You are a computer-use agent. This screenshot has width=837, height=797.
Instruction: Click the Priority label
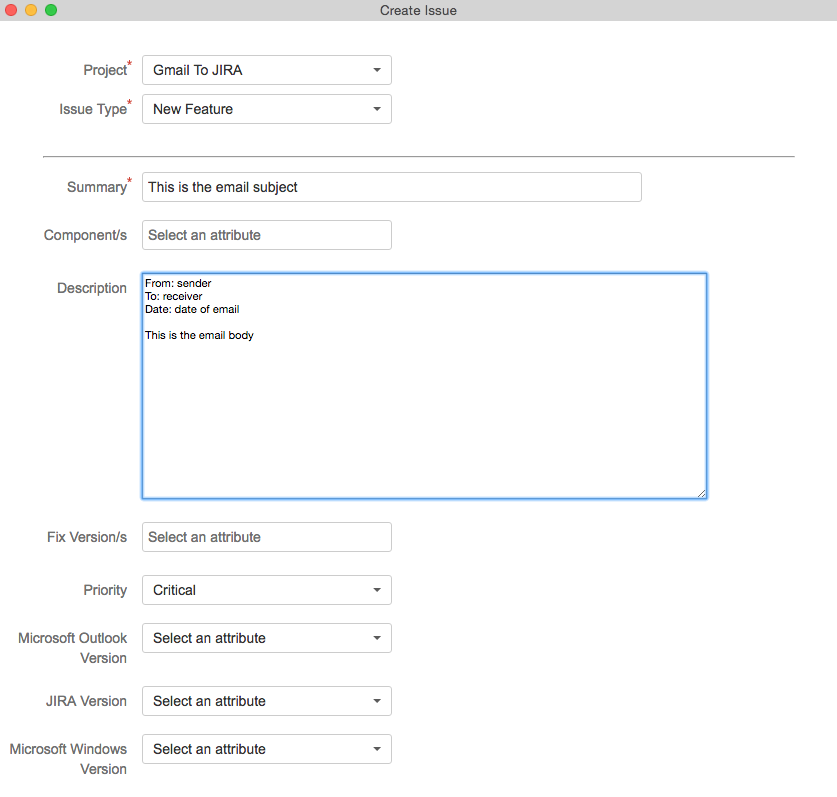click(x=105, y=590)
